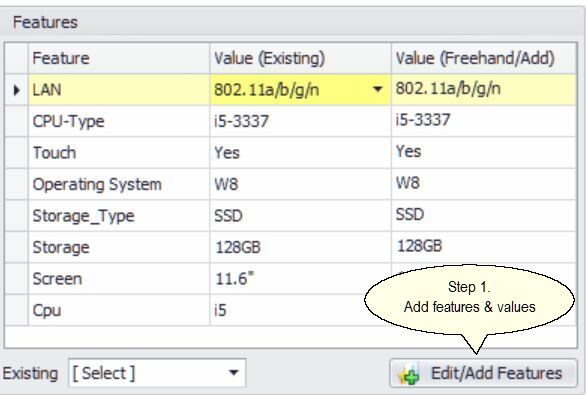Viewport: 587px width, 395px height.
Task: Select the Storage_Type feature cell
Action: (119, 216)
